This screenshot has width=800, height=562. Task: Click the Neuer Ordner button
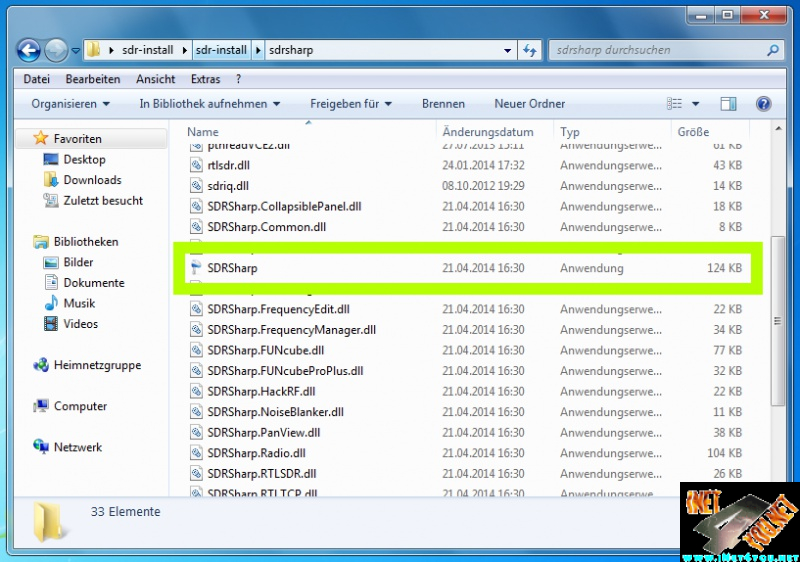point(529,104)
